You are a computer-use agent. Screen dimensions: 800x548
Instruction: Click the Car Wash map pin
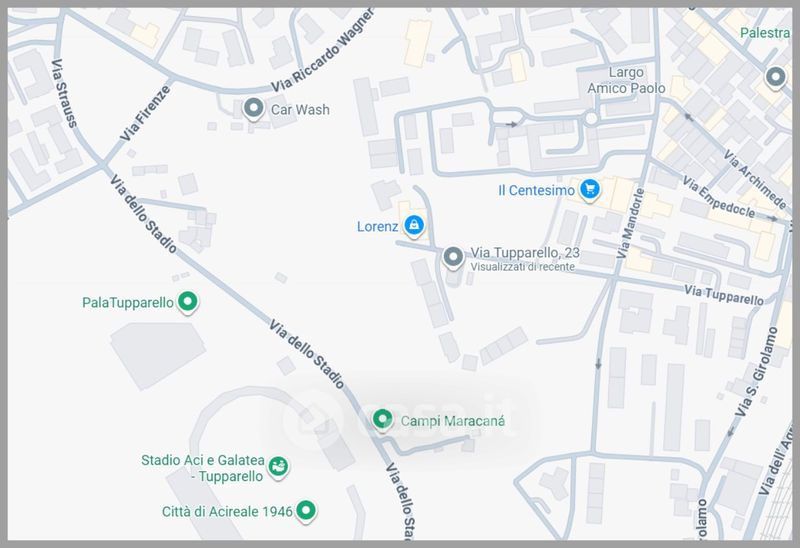(x=253, y=109)
